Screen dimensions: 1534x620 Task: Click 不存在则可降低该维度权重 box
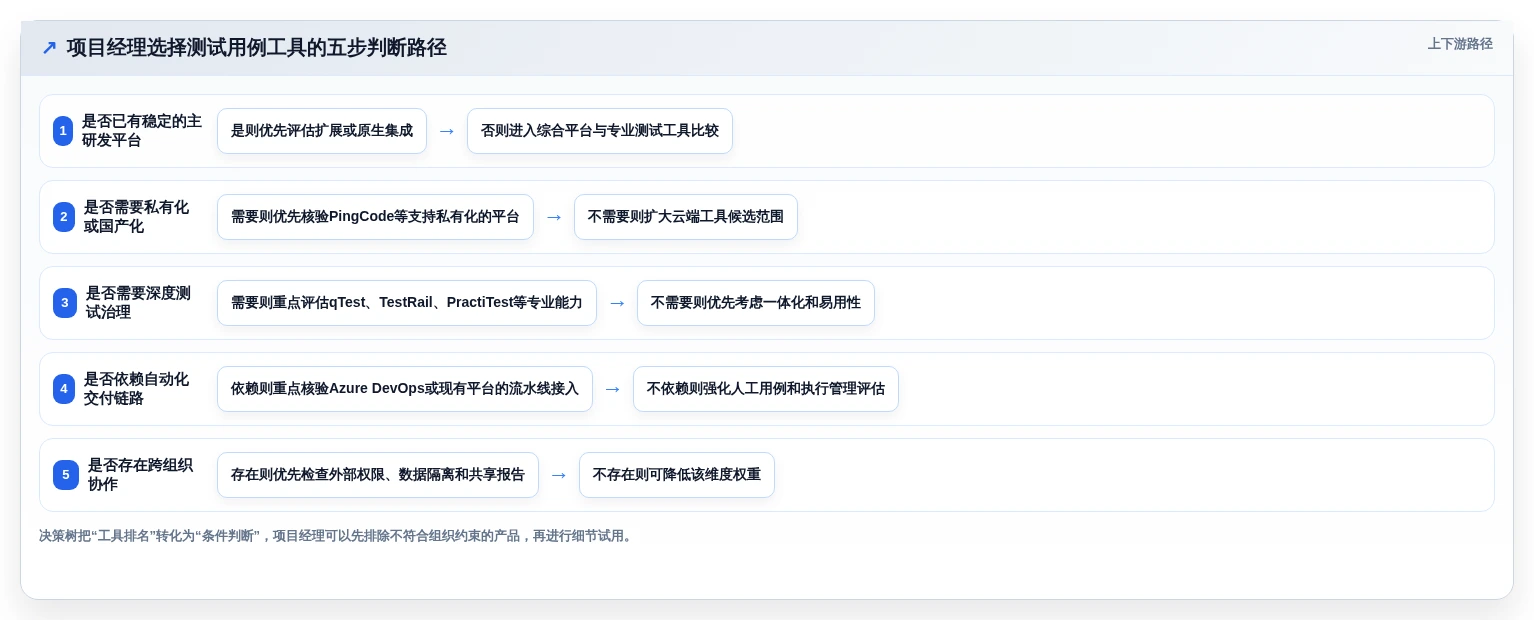coord(677,475)
